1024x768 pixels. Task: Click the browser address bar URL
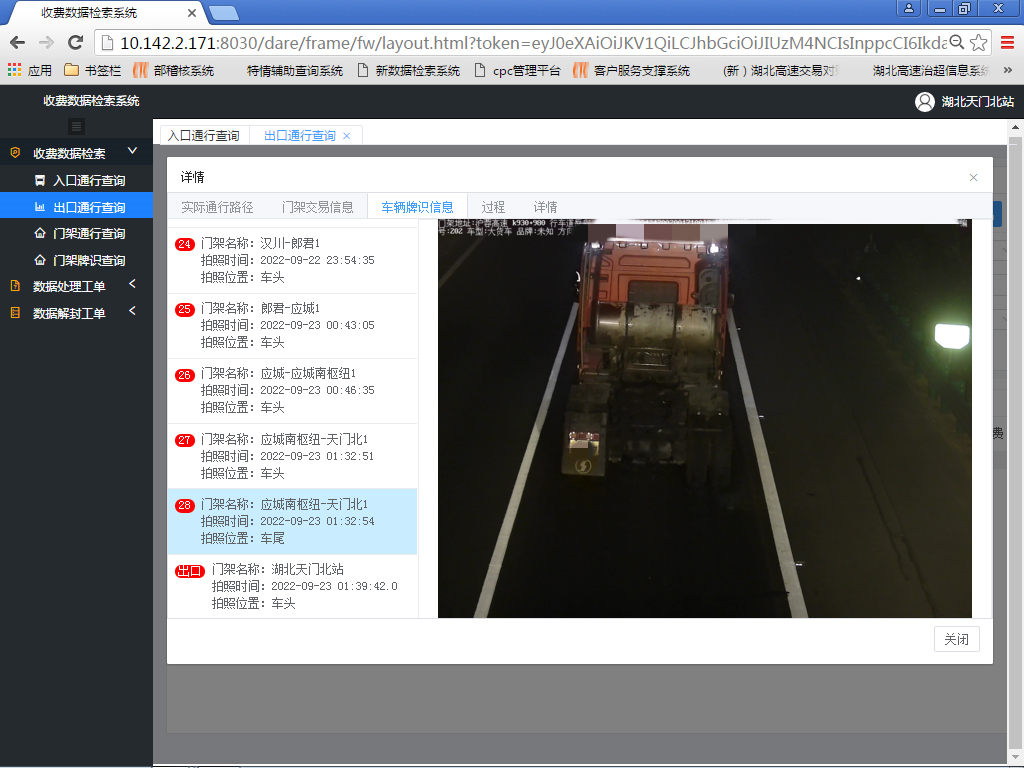[532, 43]
